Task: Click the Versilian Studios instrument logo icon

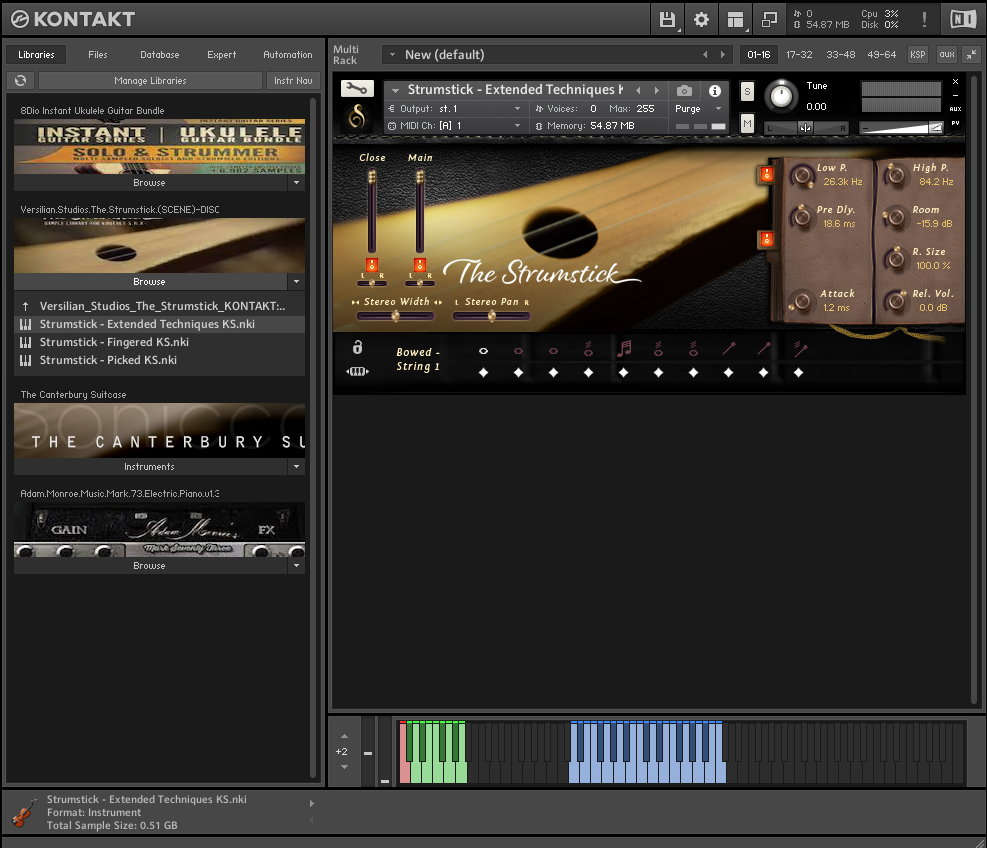Action: click(x=357, y=116)
